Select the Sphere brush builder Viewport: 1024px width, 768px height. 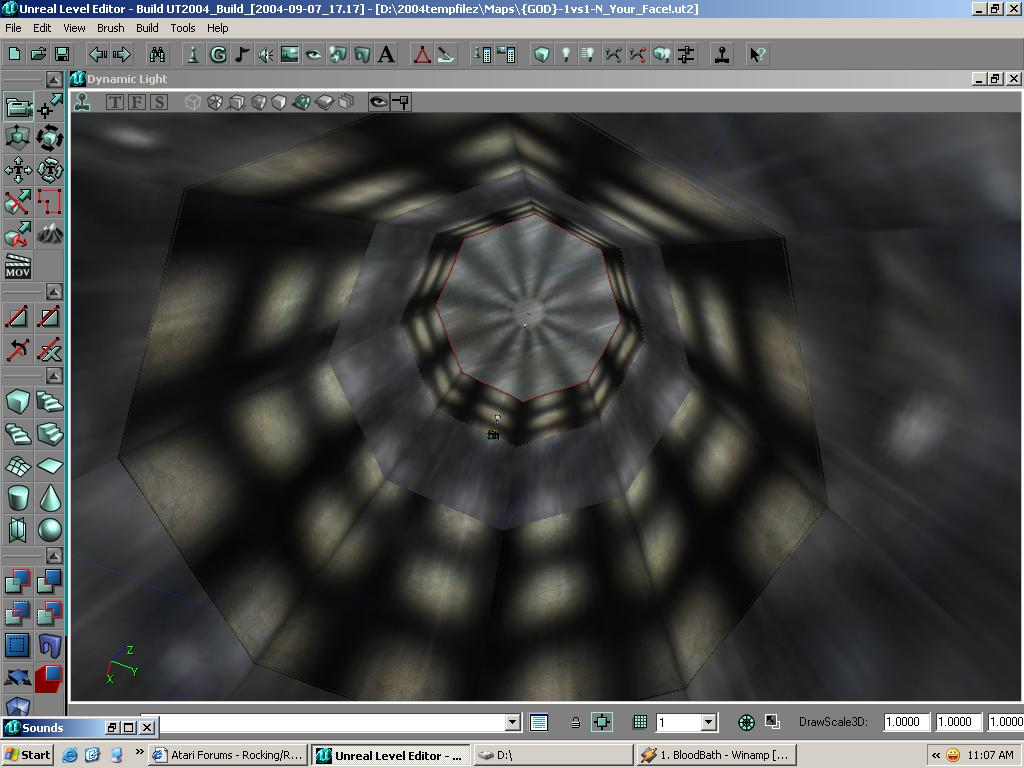tap(49, 529)
